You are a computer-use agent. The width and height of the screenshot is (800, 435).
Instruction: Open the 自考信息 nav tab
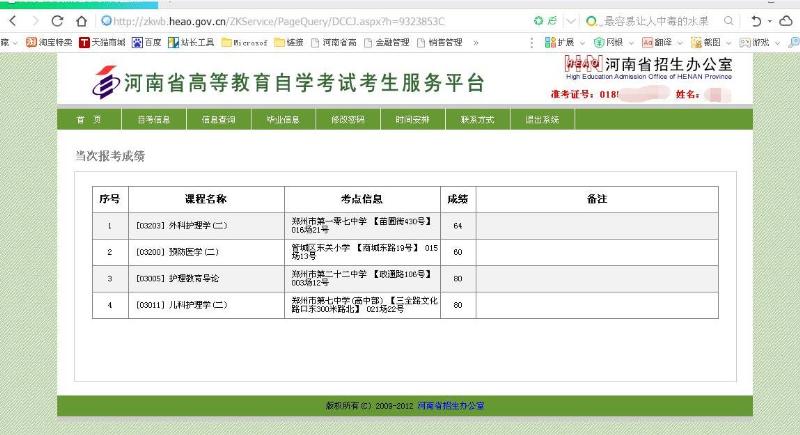click(154, 119)
